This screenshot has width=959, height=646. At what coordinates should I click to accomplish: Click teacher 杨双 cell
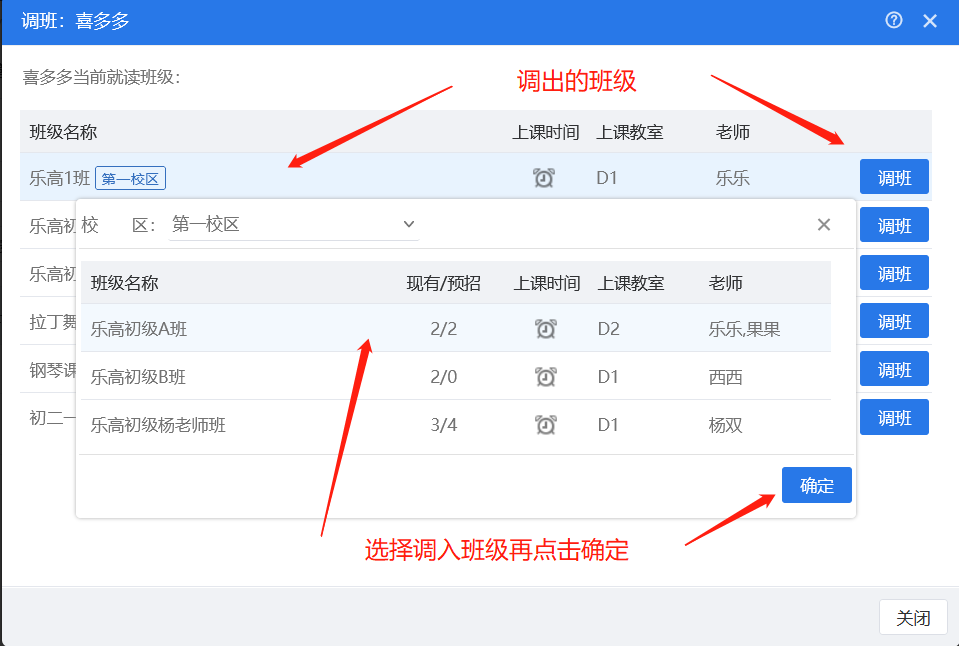[725, 425]
